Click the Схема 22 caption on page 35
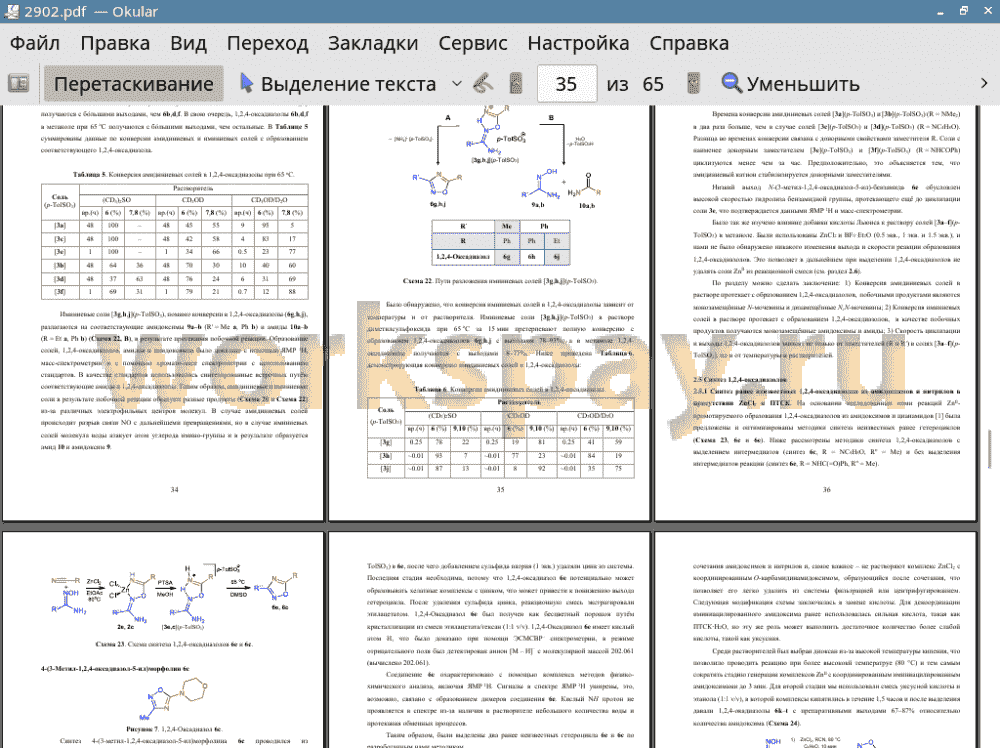Image resolution: width=1000 pixels, height=748 pixels. click(500, 281)
